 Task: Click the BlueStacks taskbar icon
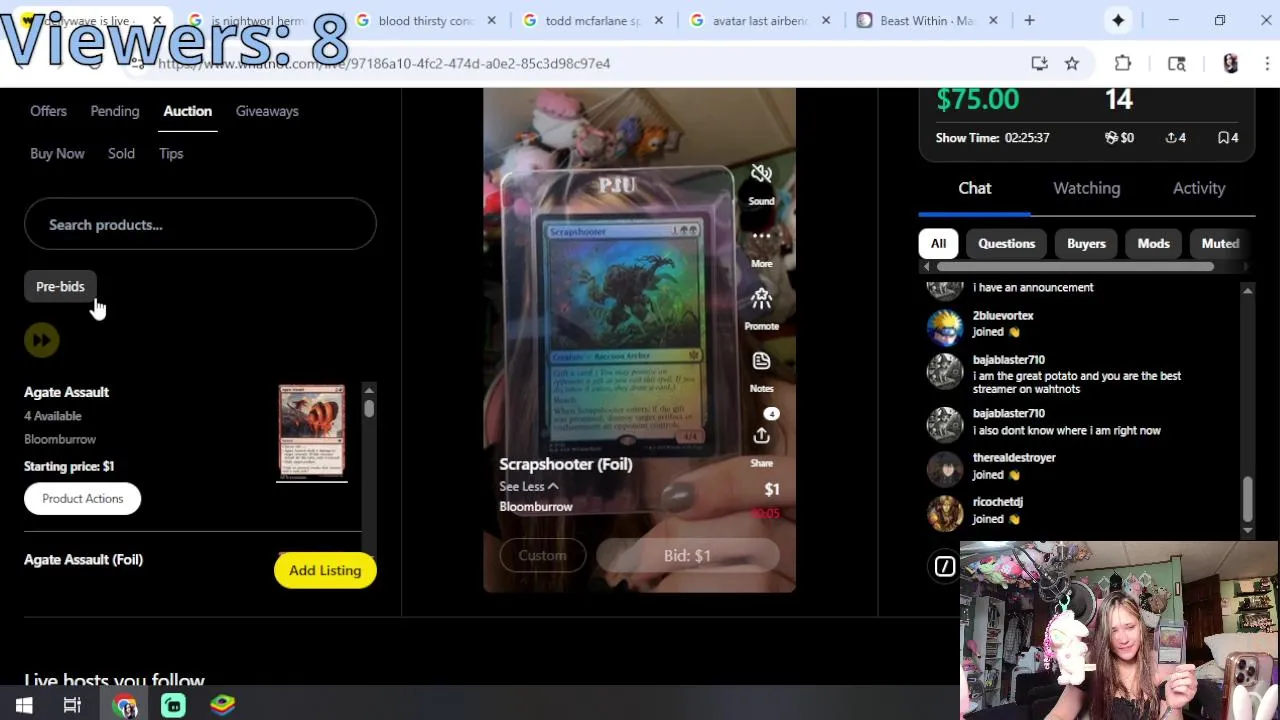click(222, 705)
